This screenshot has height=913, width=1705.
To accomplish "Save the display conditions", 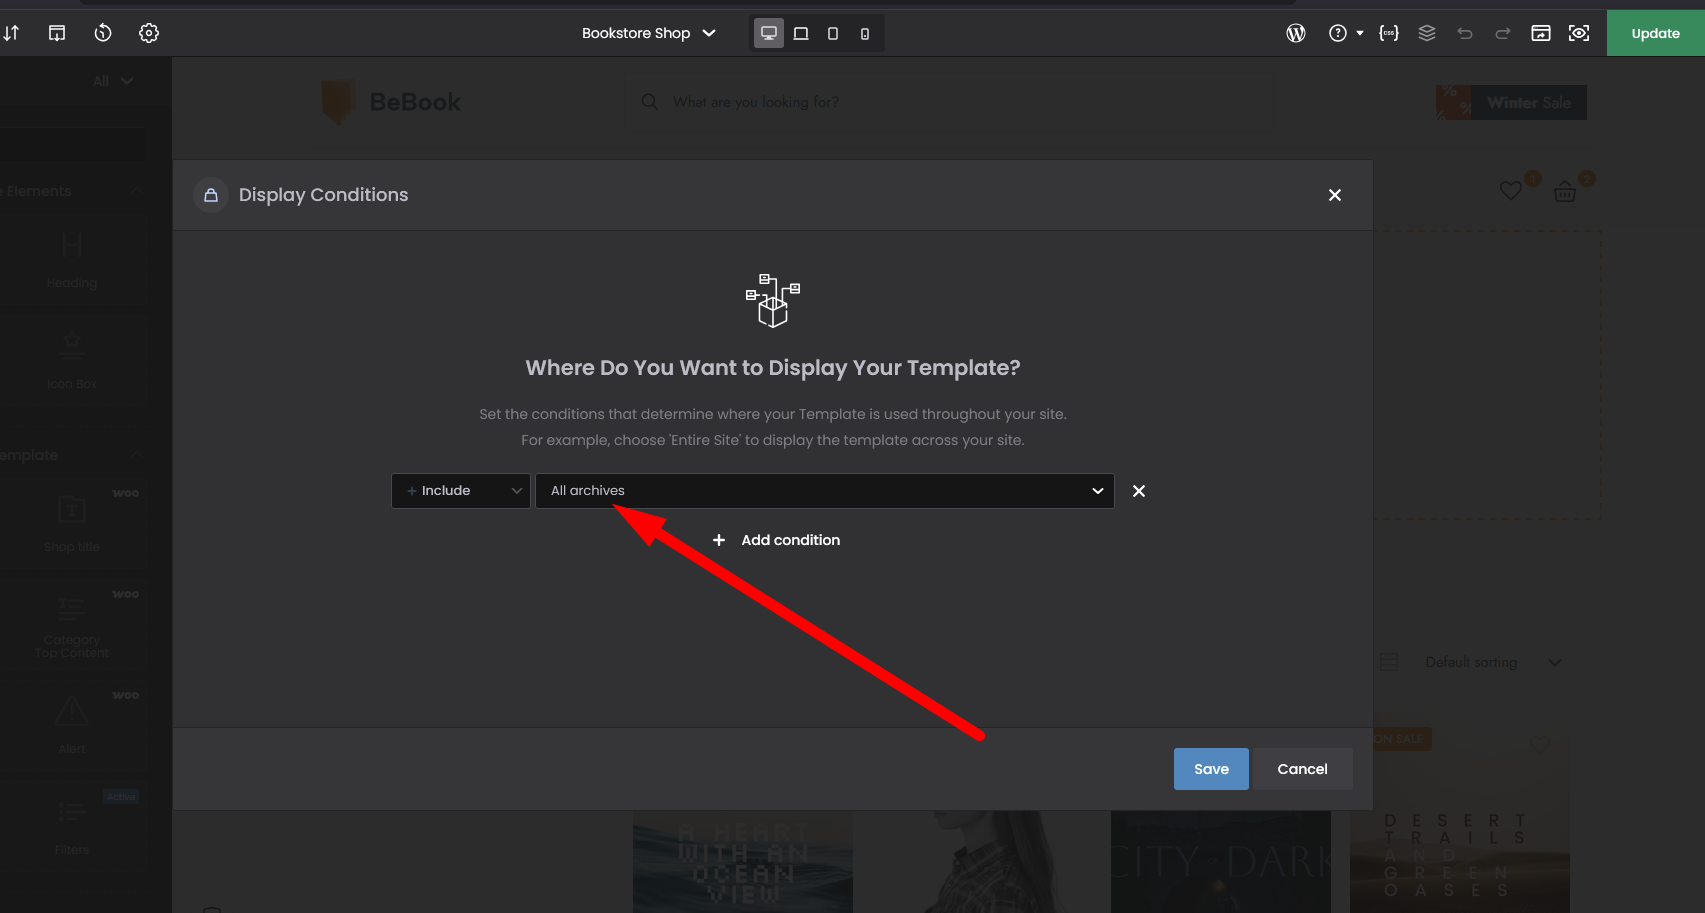I will [1211, 769].
